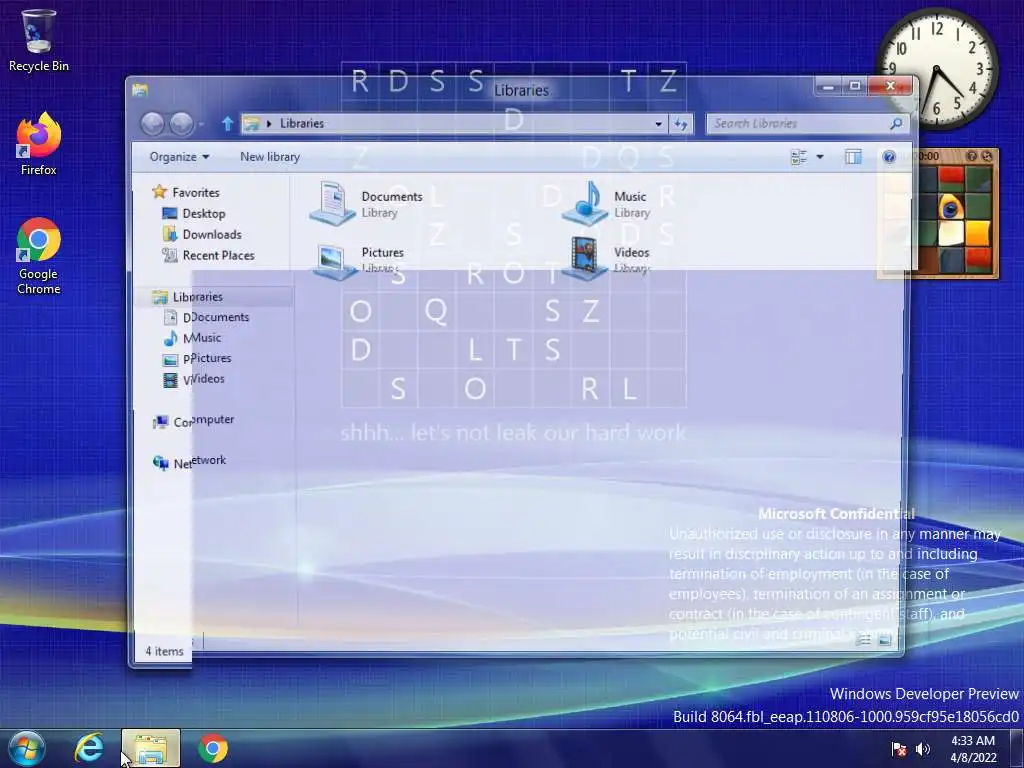Click the volume speaker tray icon

click(x=923, y=748)
